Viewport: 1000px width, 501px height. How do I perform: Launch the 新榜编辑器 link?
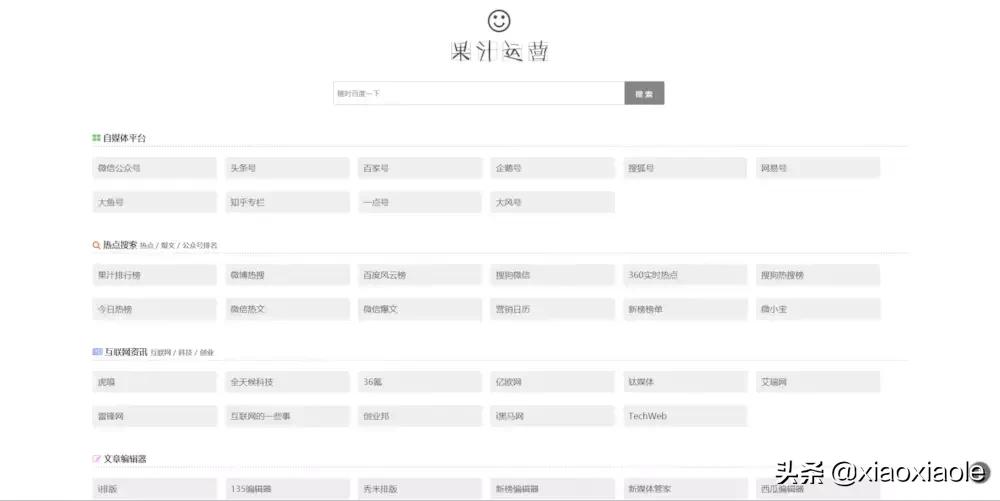click(552, 489)
